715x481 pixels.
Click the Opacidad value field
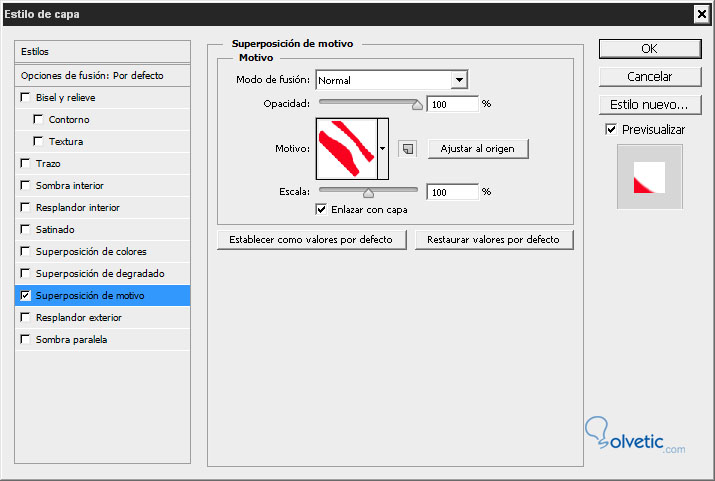tap(453, 104)
